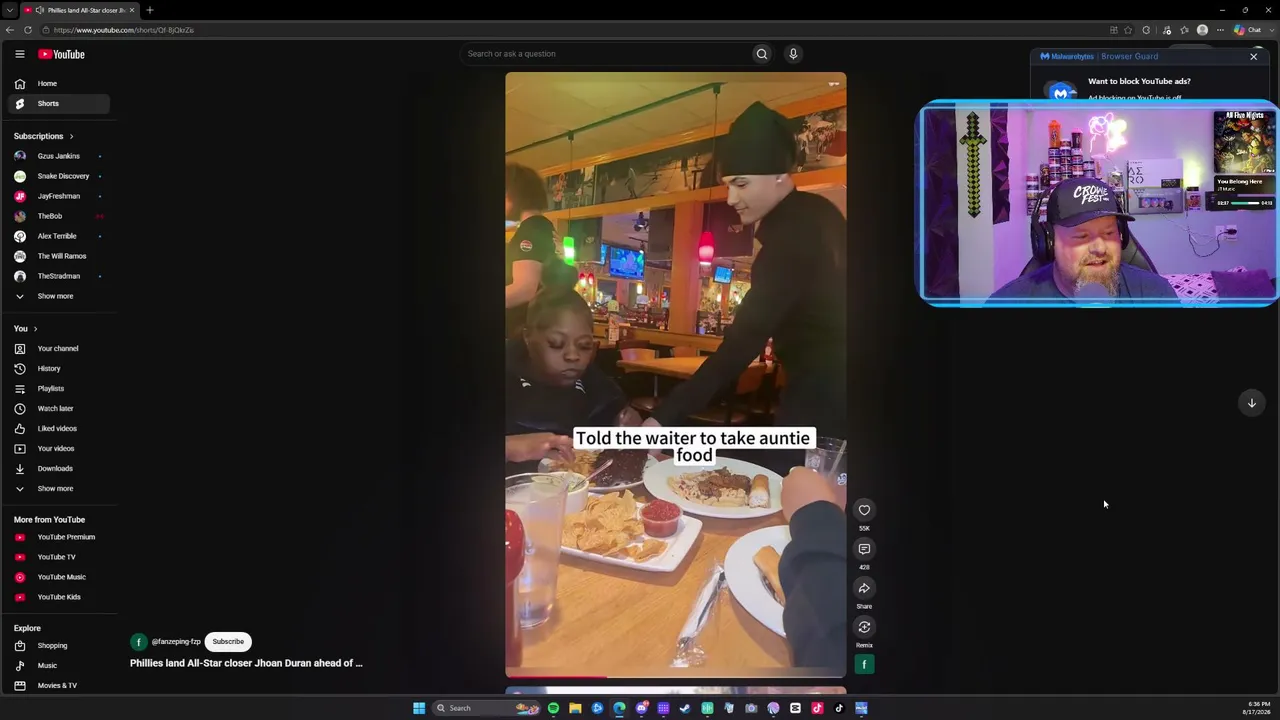Share this Short
The height and width of the screenshot is (720, 1280).
864,588
